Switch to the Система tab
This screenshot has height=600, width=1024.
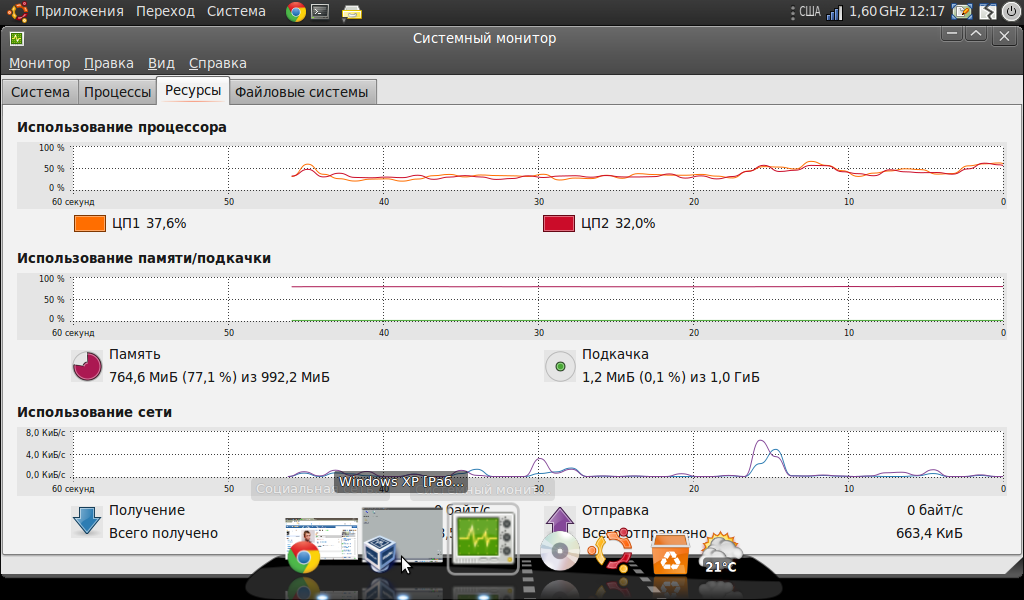40,92
